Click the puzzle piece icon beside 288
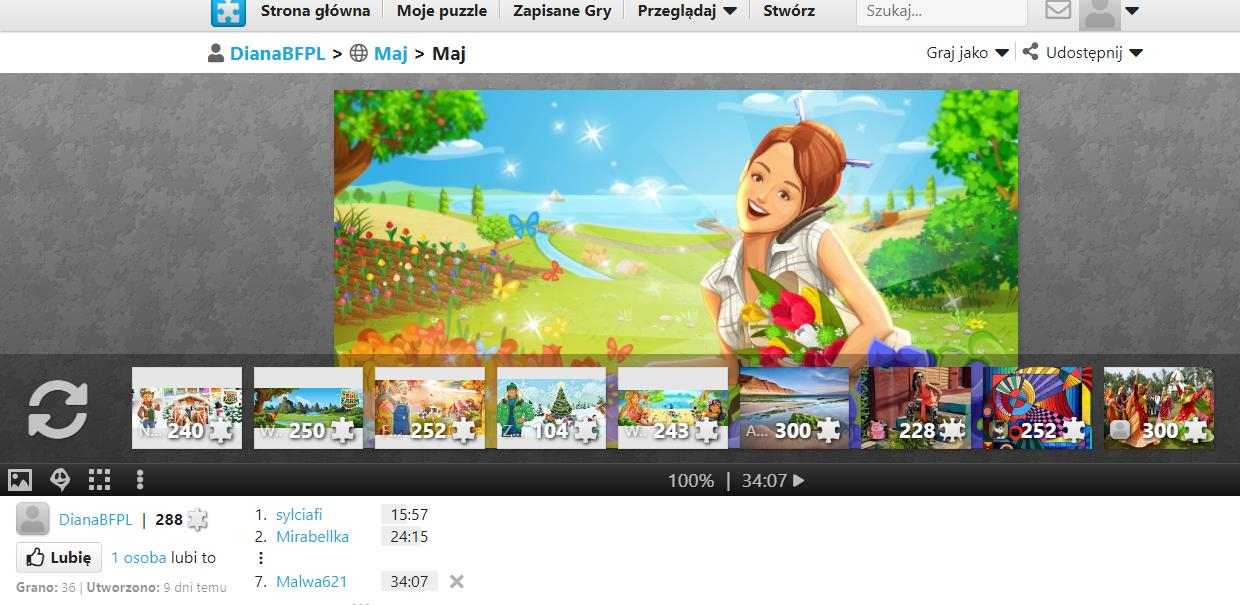 198,520
